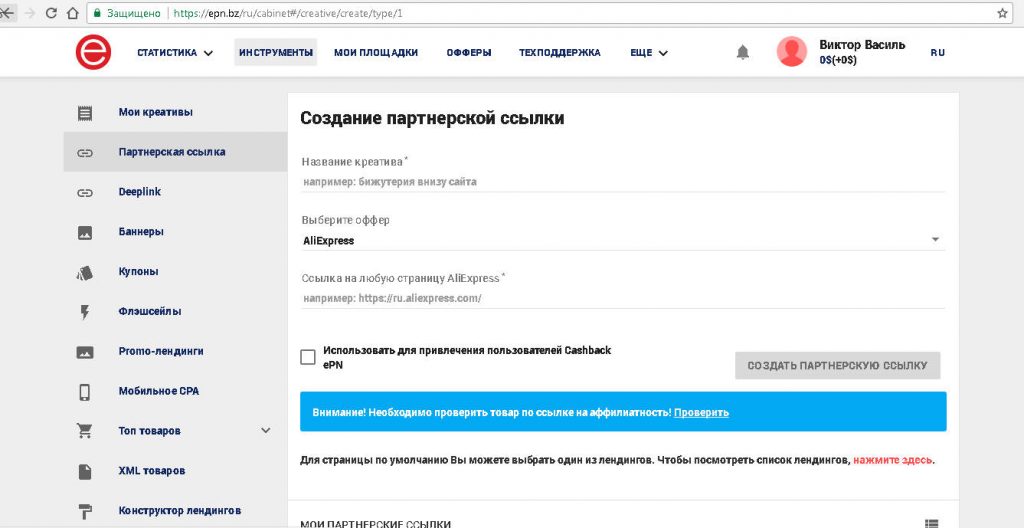The width and height of the screenshot is (1024, 528).
Task: Follow the Проверить link in blue banner
Action: [701, 412]
